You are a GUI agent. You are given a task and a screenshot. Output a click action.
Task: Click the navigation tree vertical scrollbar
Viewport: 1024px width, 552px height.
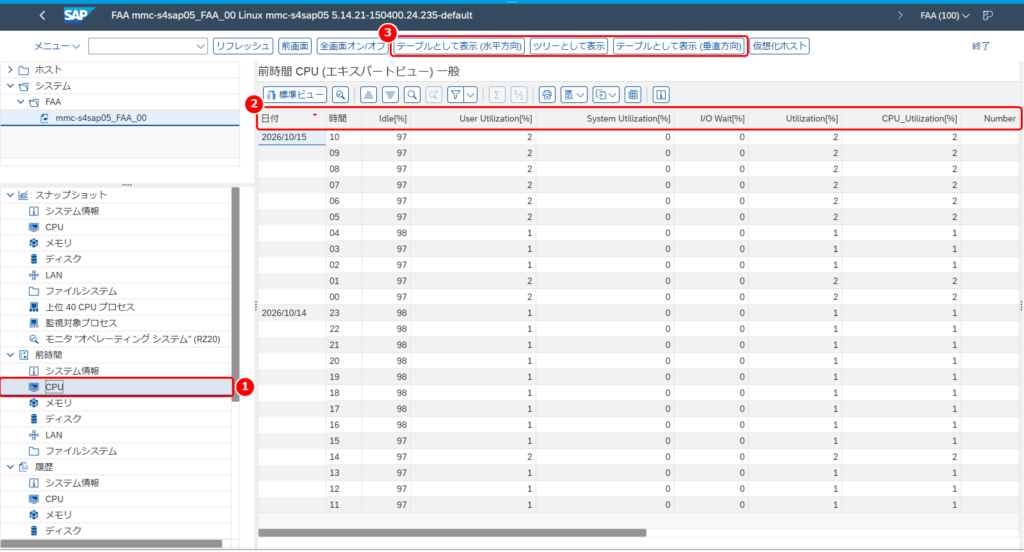pos(236,294)
